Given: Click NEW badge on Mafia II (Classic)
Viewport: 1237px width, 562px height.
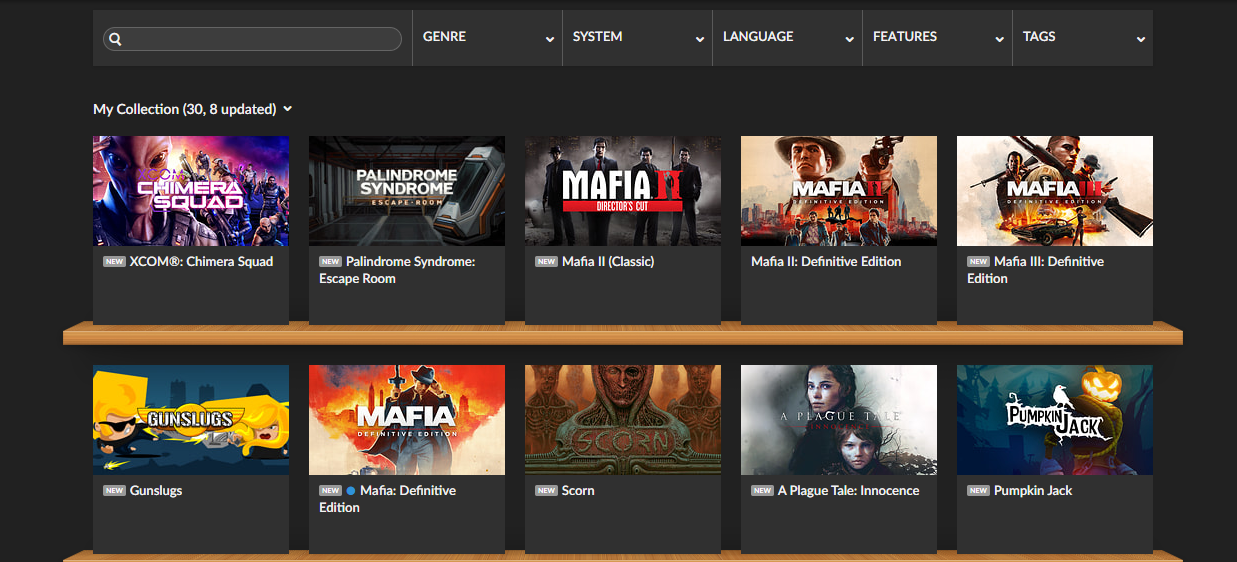Looking at the screenshot, I should (x=546, y=262).
